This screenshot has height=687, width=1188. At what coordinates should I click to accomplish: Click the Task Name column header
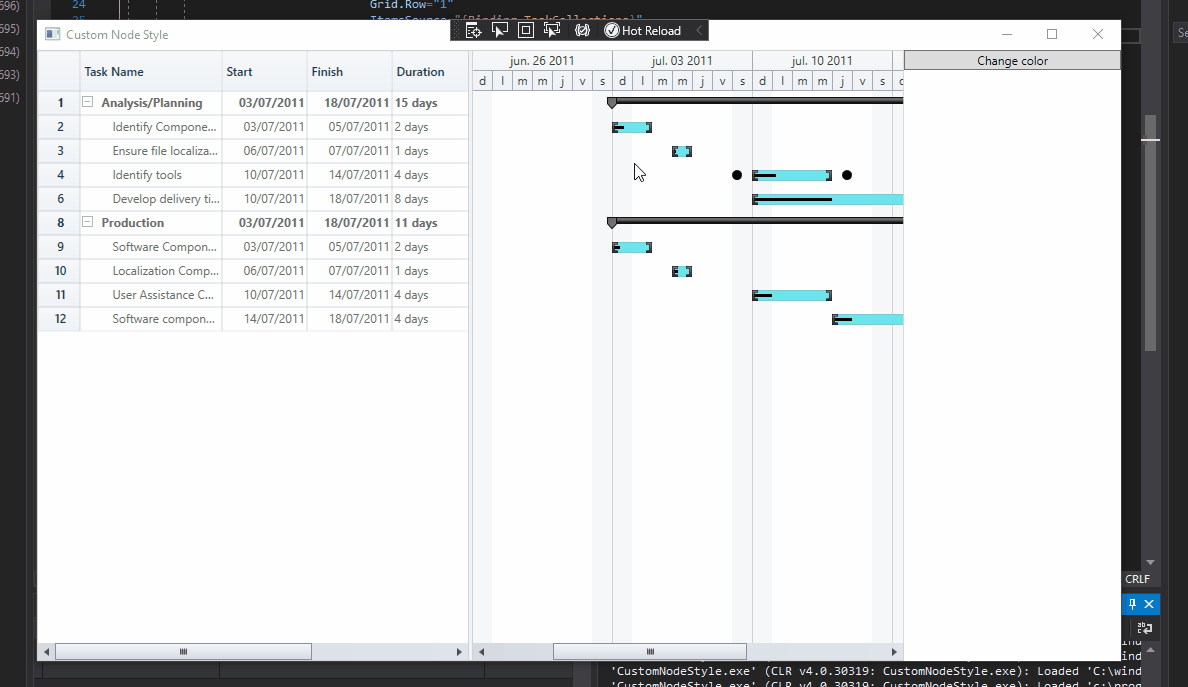(x=150, y=72)
